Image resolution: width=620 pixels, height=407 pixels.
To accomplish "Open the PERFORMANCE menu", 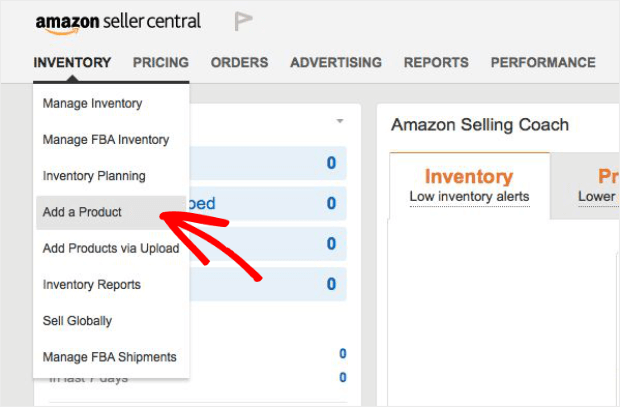I will click(x=543, y=62).
